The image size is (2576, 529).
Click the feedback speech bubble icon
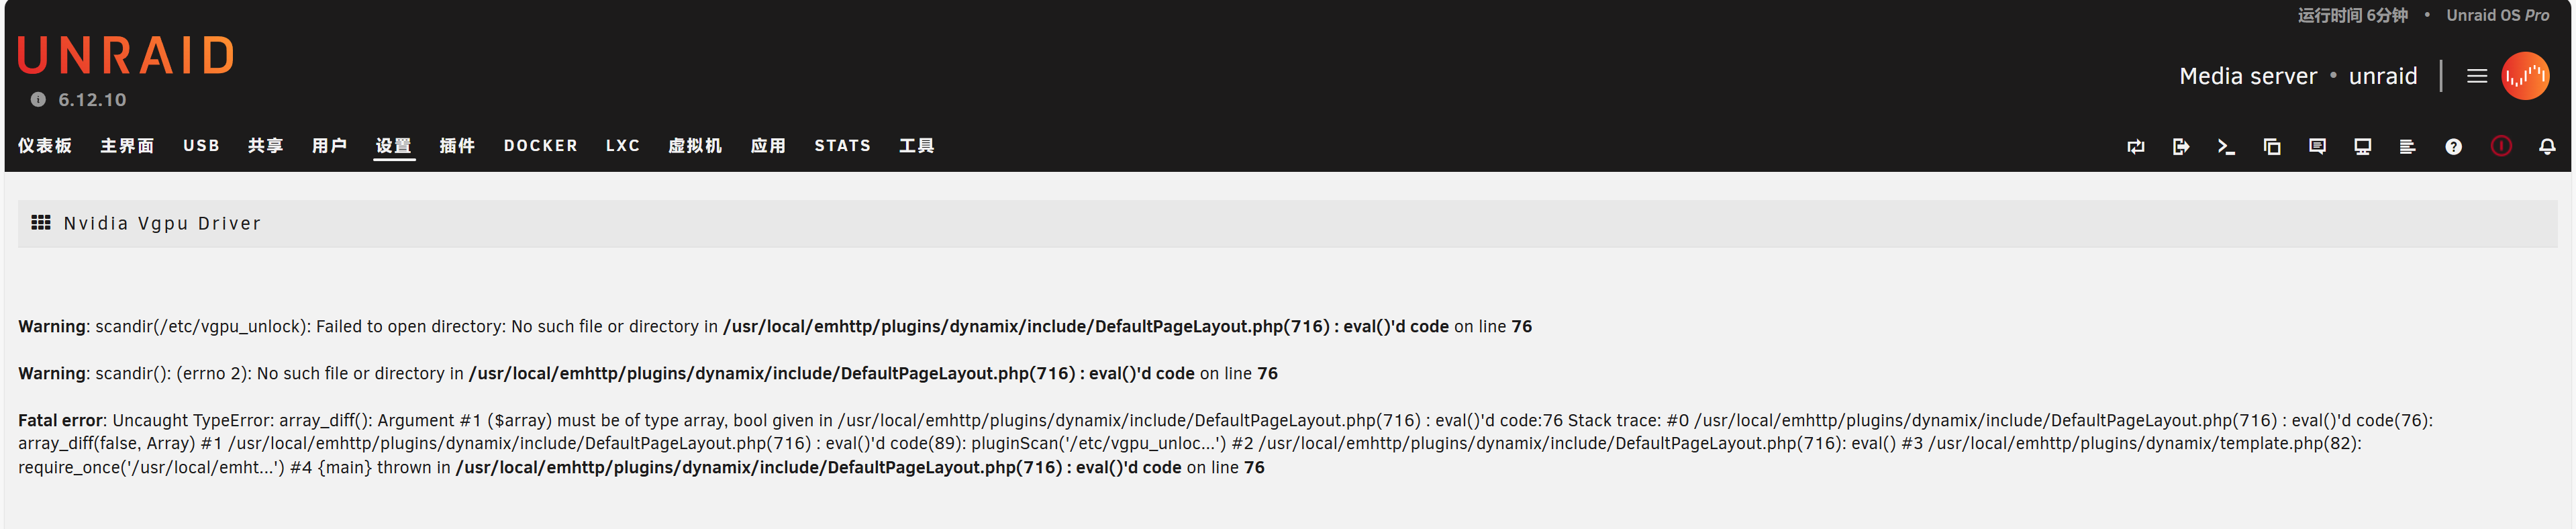pyautogui.click(x=2317, y=147)
